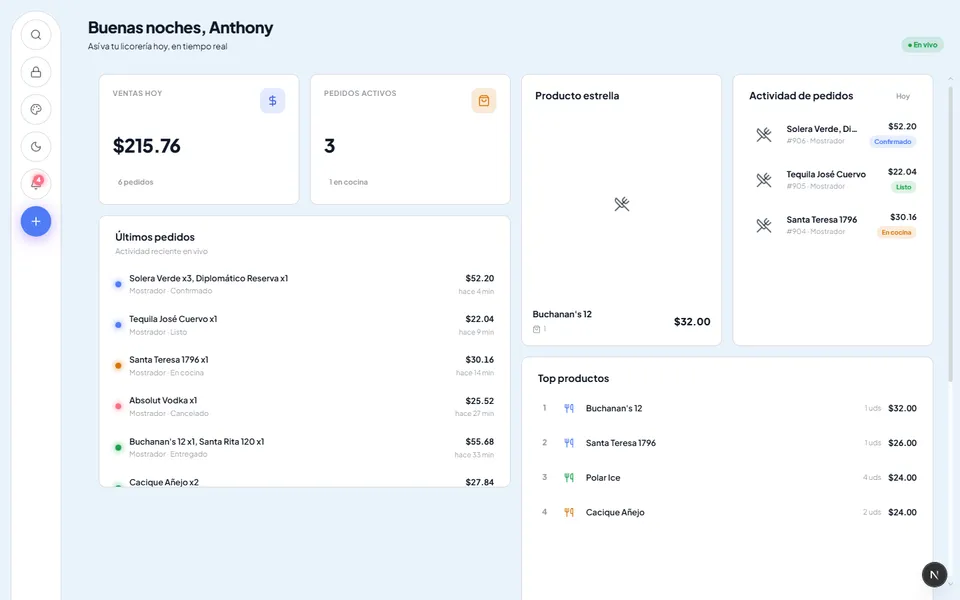The height and width of the screenshot is (600, 960).
Task: Click the utensils icon beside Tequila José Cuervo activity
Action: (763, 180)
